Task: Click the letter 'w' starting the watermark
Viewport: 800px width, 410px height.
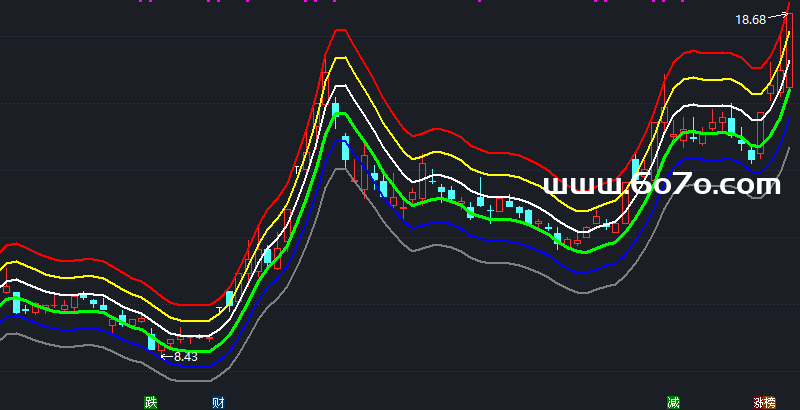Action: pos(556,186)
